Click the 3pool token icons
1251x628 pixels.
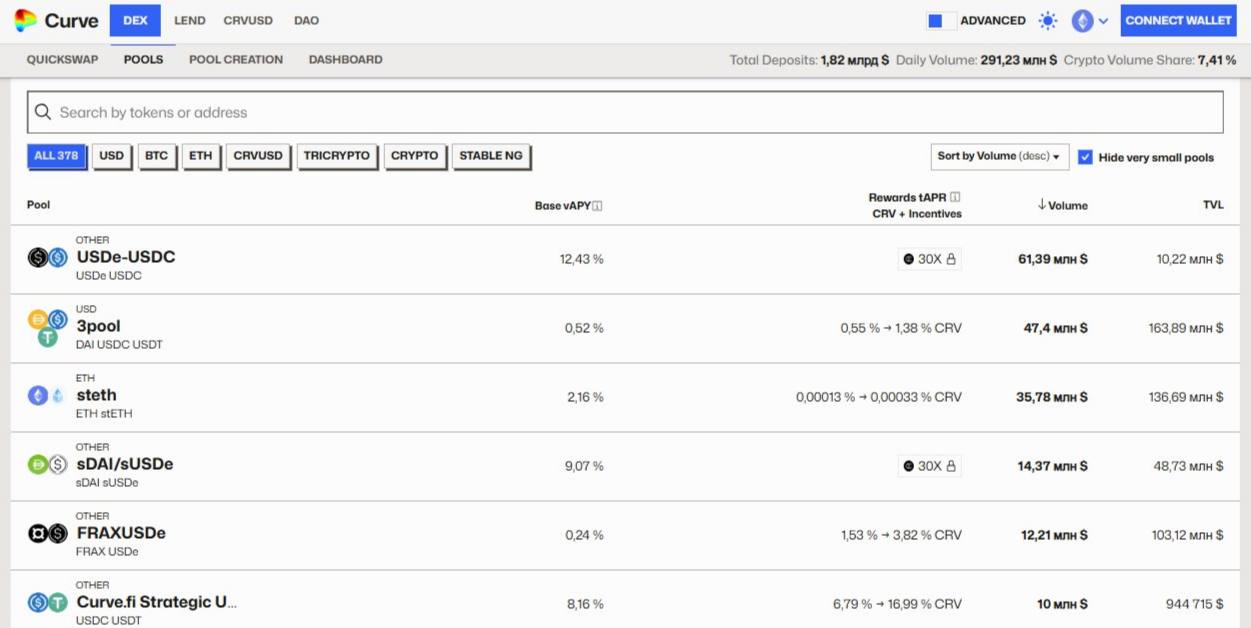tap(47, 327)
